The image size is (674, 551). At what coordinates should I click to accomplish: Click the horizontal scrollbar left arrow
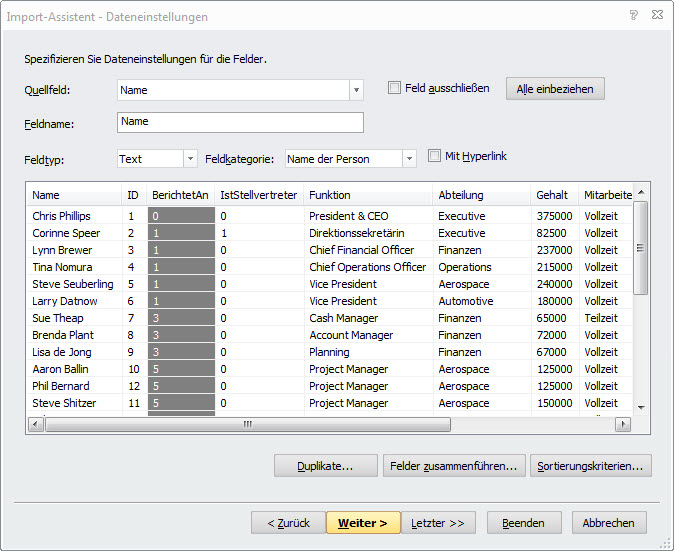click(35, 425)
